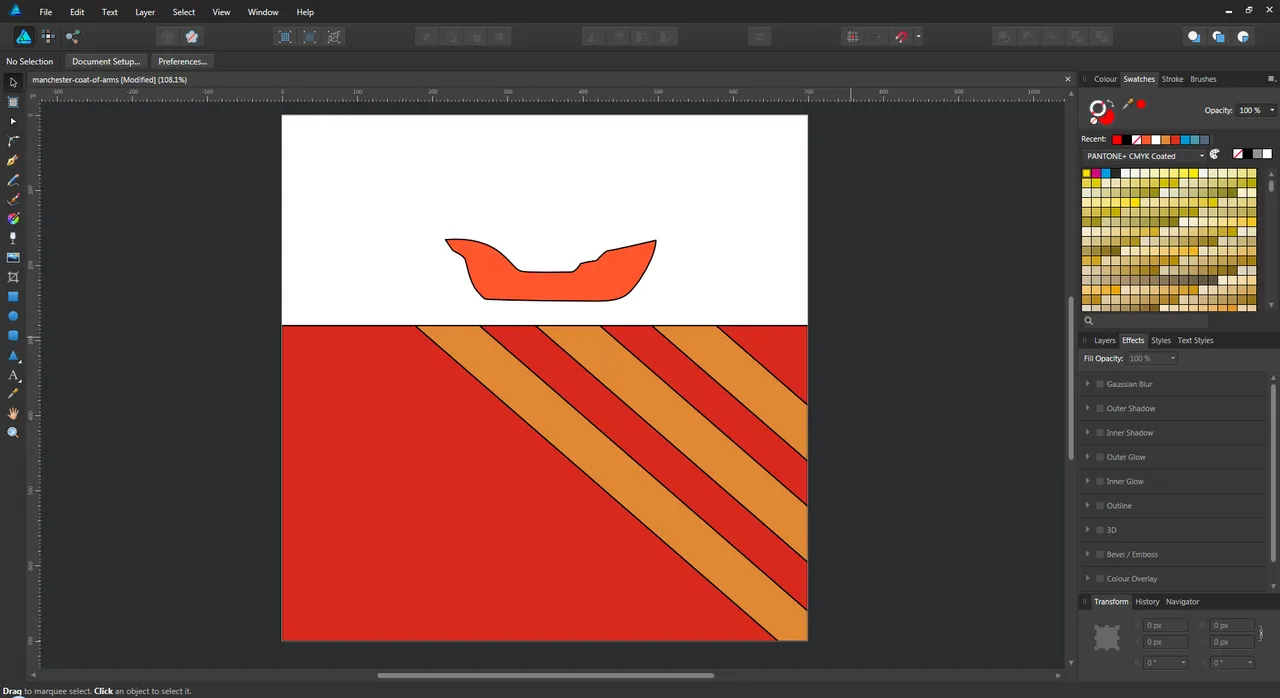Viewport: 1280px width, 698px height.
Task: Expand the Inner Shadow settings
Action: point(1088,433)
